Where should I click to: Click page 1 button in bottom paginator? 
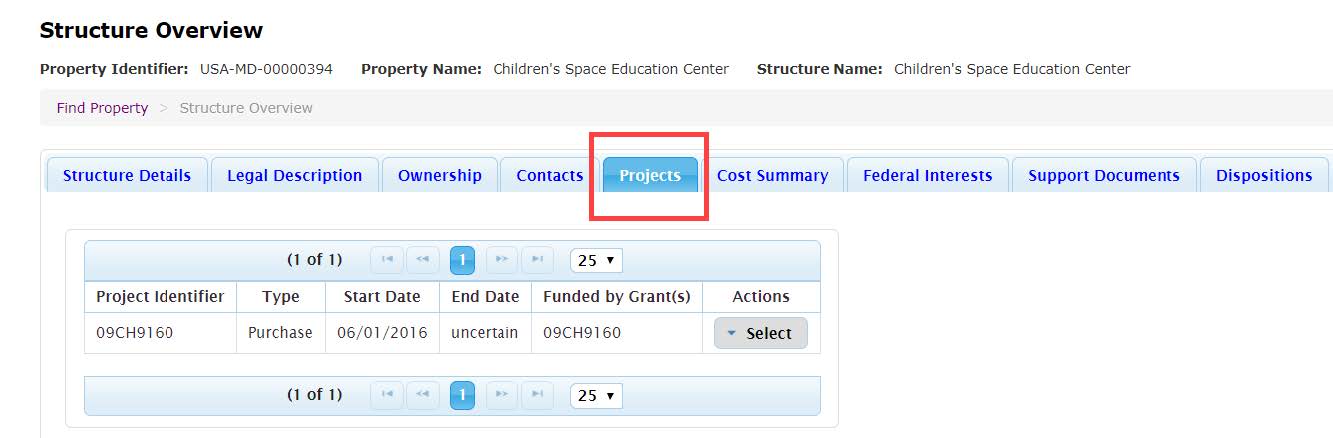[462, 396]
